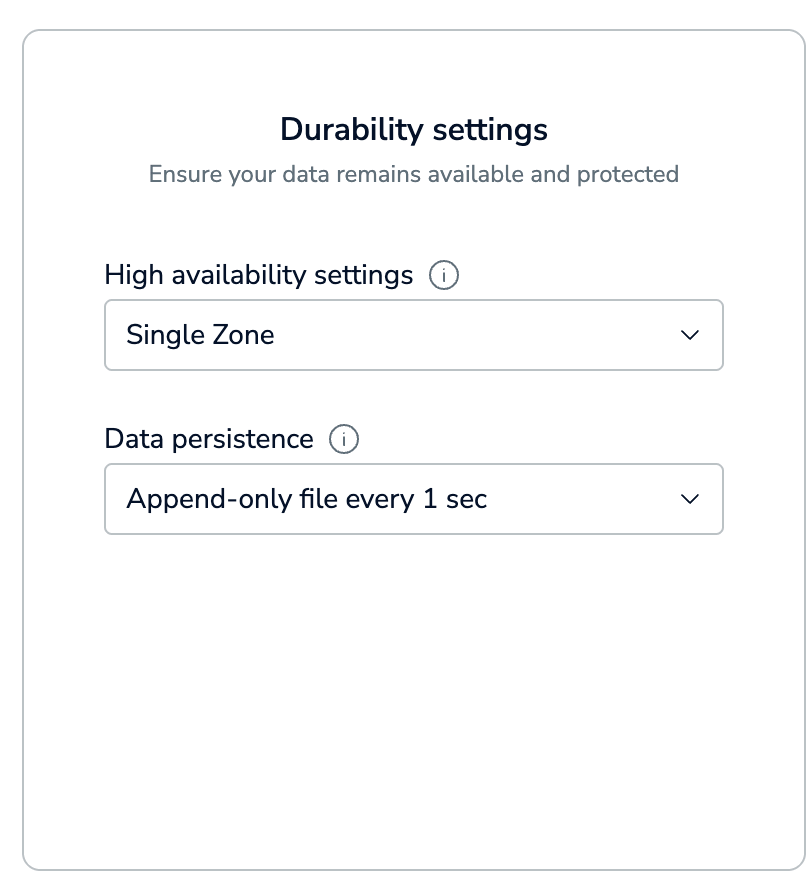Click the 'Data persistence' label
Image resolution: width=810 pixels, height=896 pixels.
click(208, 439)
